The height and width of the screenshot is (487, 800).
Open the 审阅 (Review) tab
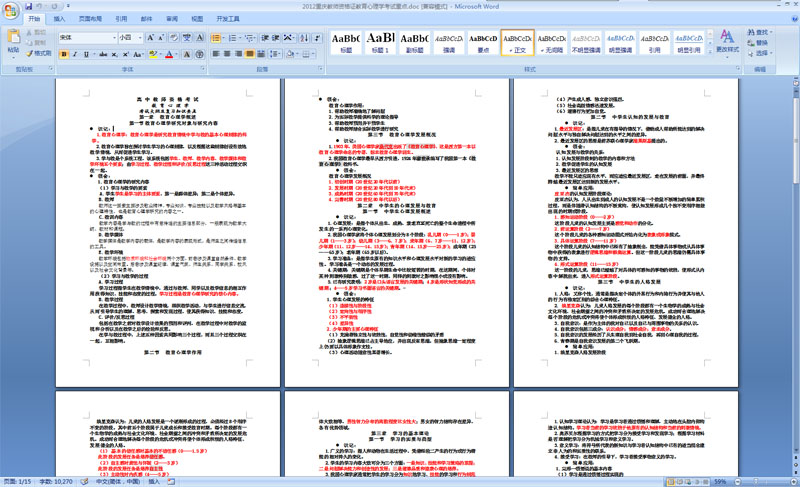click(x=172, y=19)
